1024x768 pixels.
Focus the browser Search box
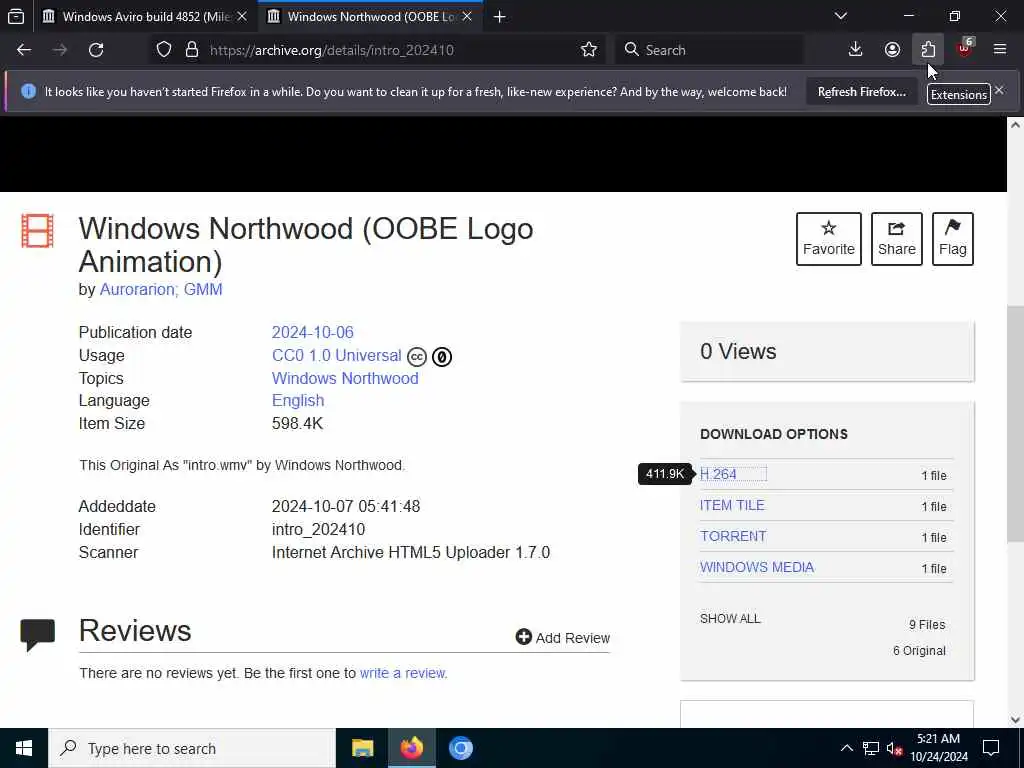[709, 50]
